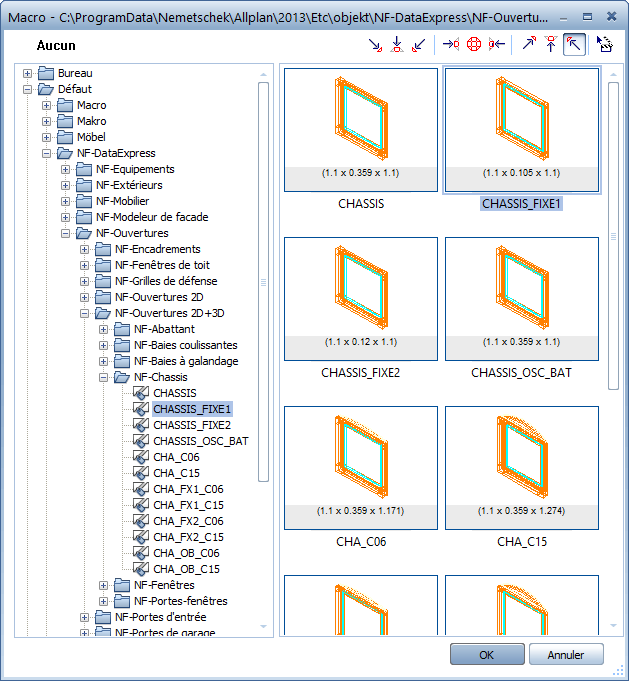
Task: Expand the NF-Baies à galandage node
Action: [x=103, y=361]
